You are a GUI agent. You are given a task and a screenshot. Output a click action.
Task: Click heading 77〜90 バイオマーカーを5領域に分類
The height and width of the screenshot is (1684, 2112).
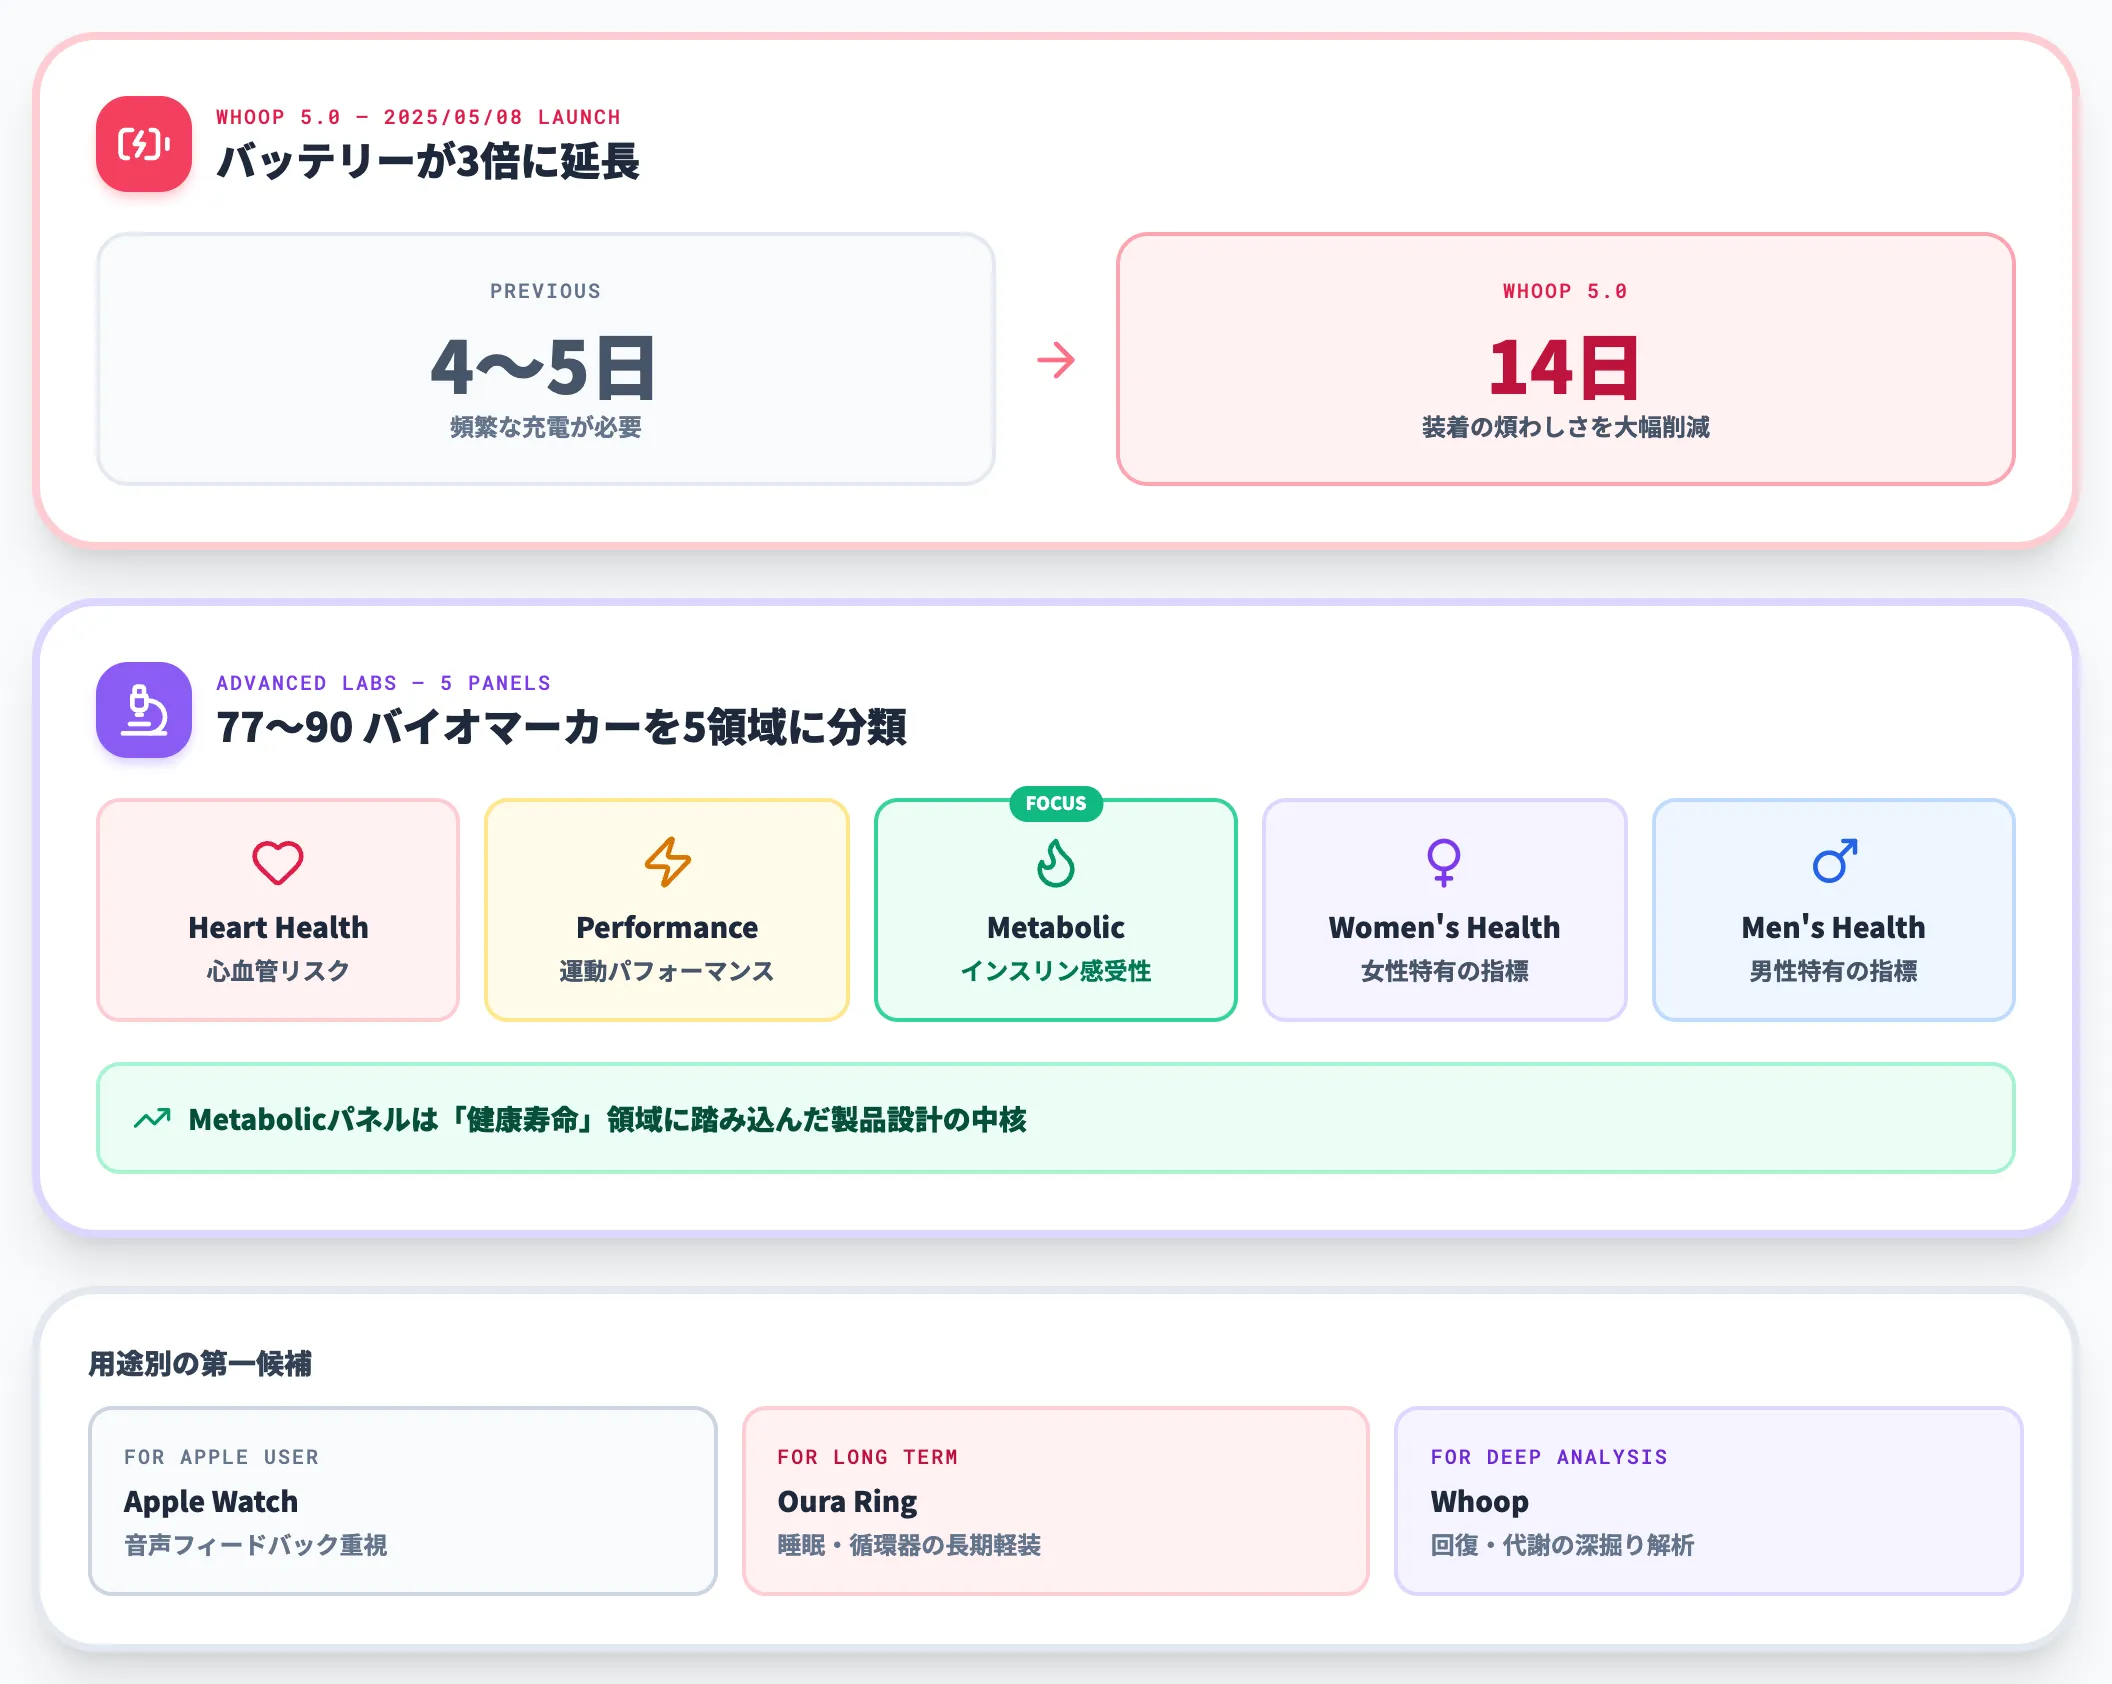[x=562, y=727]
